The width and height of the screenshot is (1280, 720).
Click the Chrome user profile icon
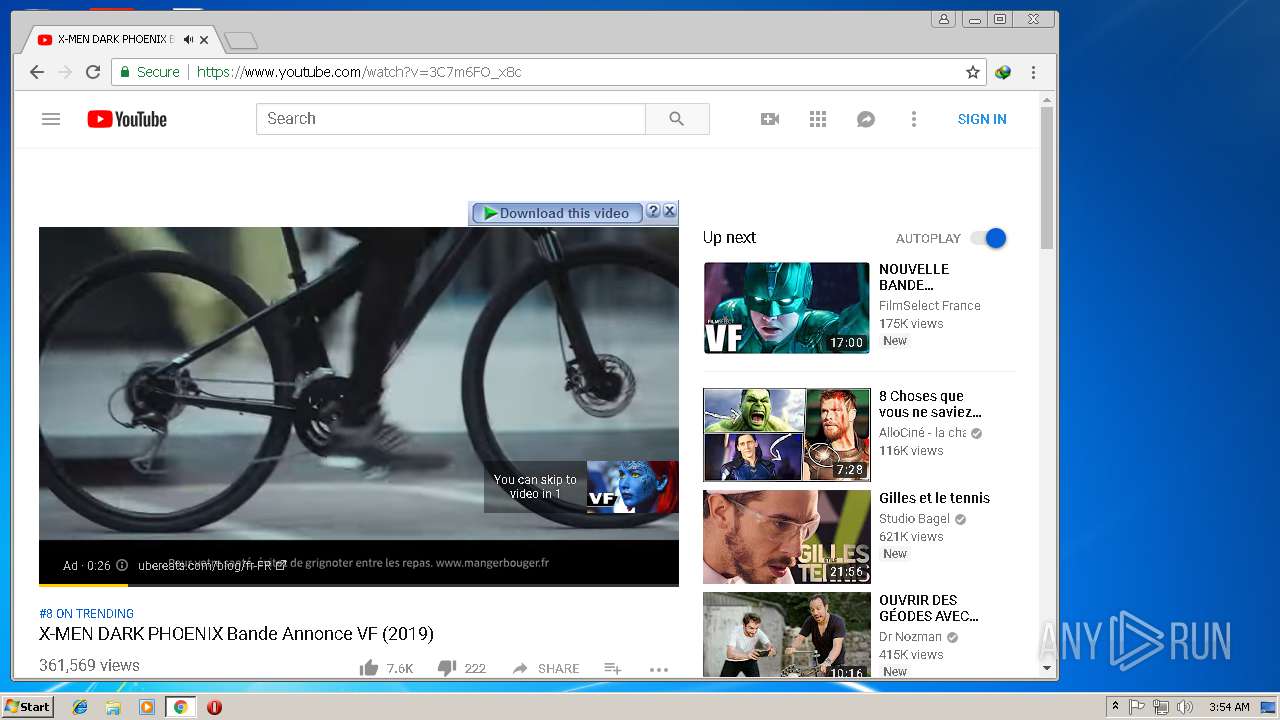pos(943,19)
